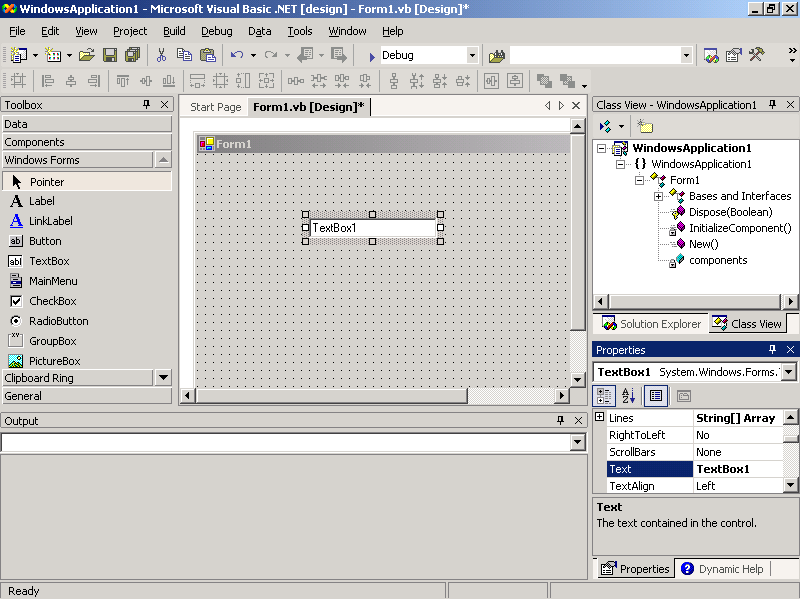
Task: Click the Save All icon
Action: (x=133, y=55)
